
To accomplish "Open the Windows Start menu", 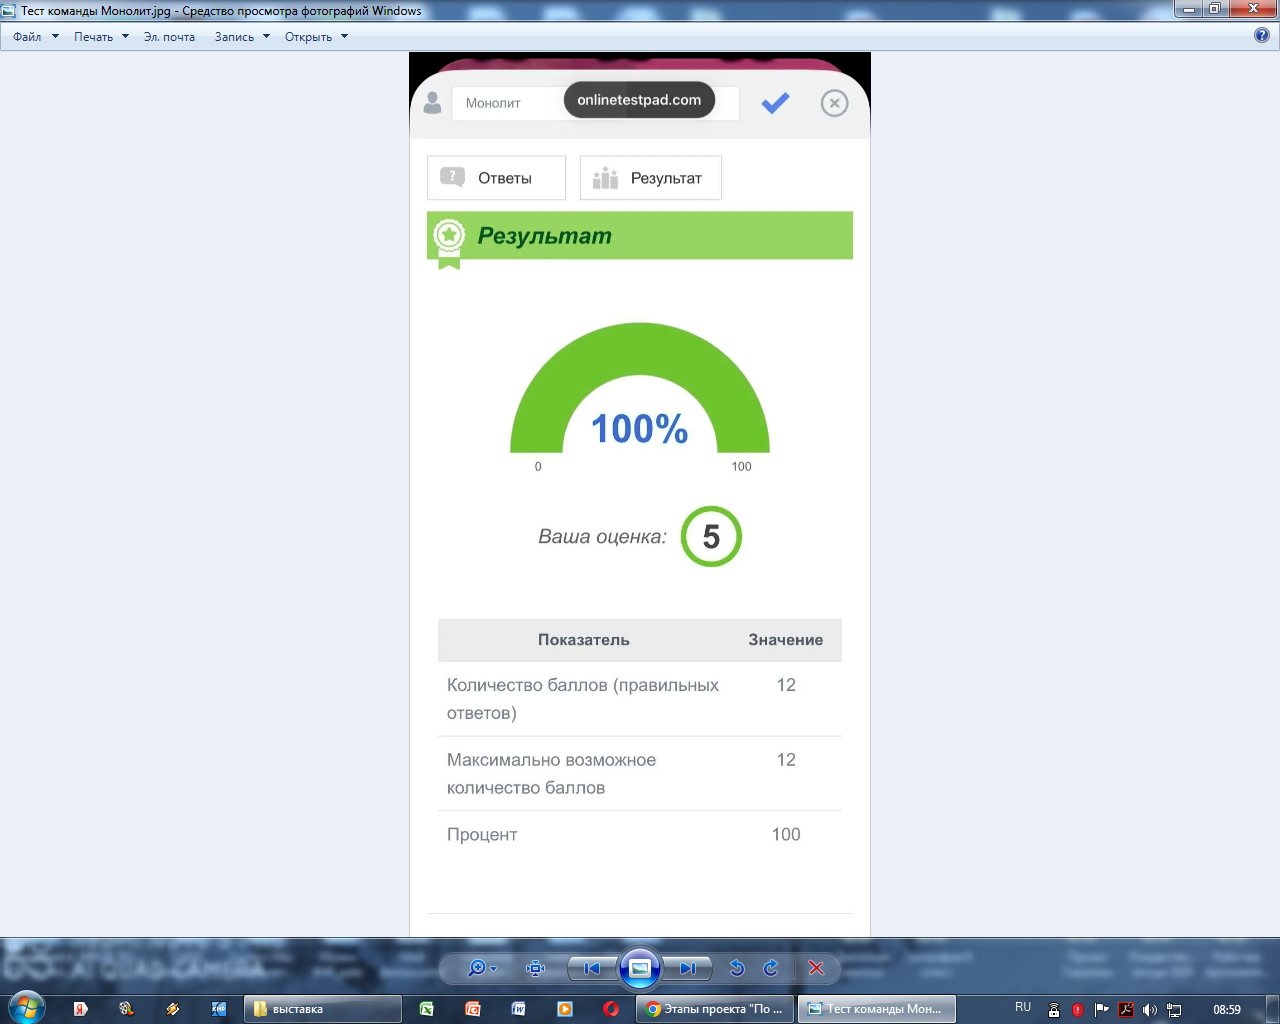I will click(x=26, y=1008).
